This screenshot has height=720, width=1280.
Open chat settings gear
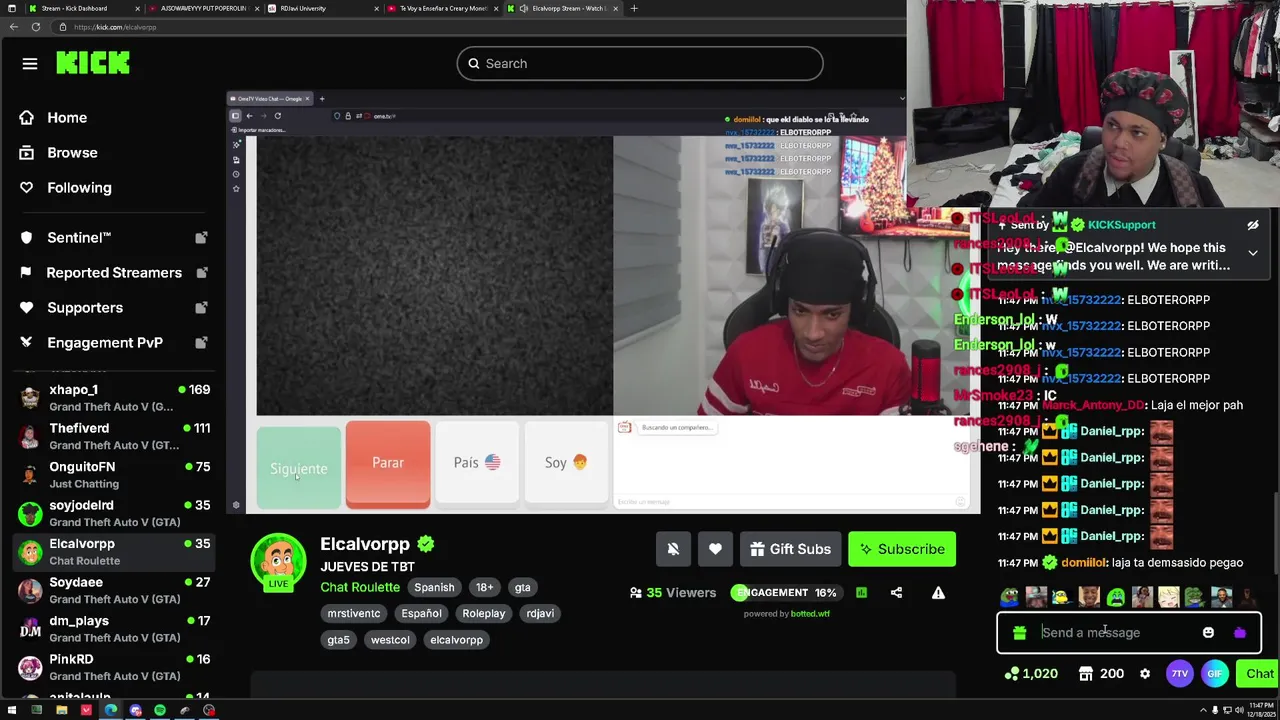[1145, 674]
